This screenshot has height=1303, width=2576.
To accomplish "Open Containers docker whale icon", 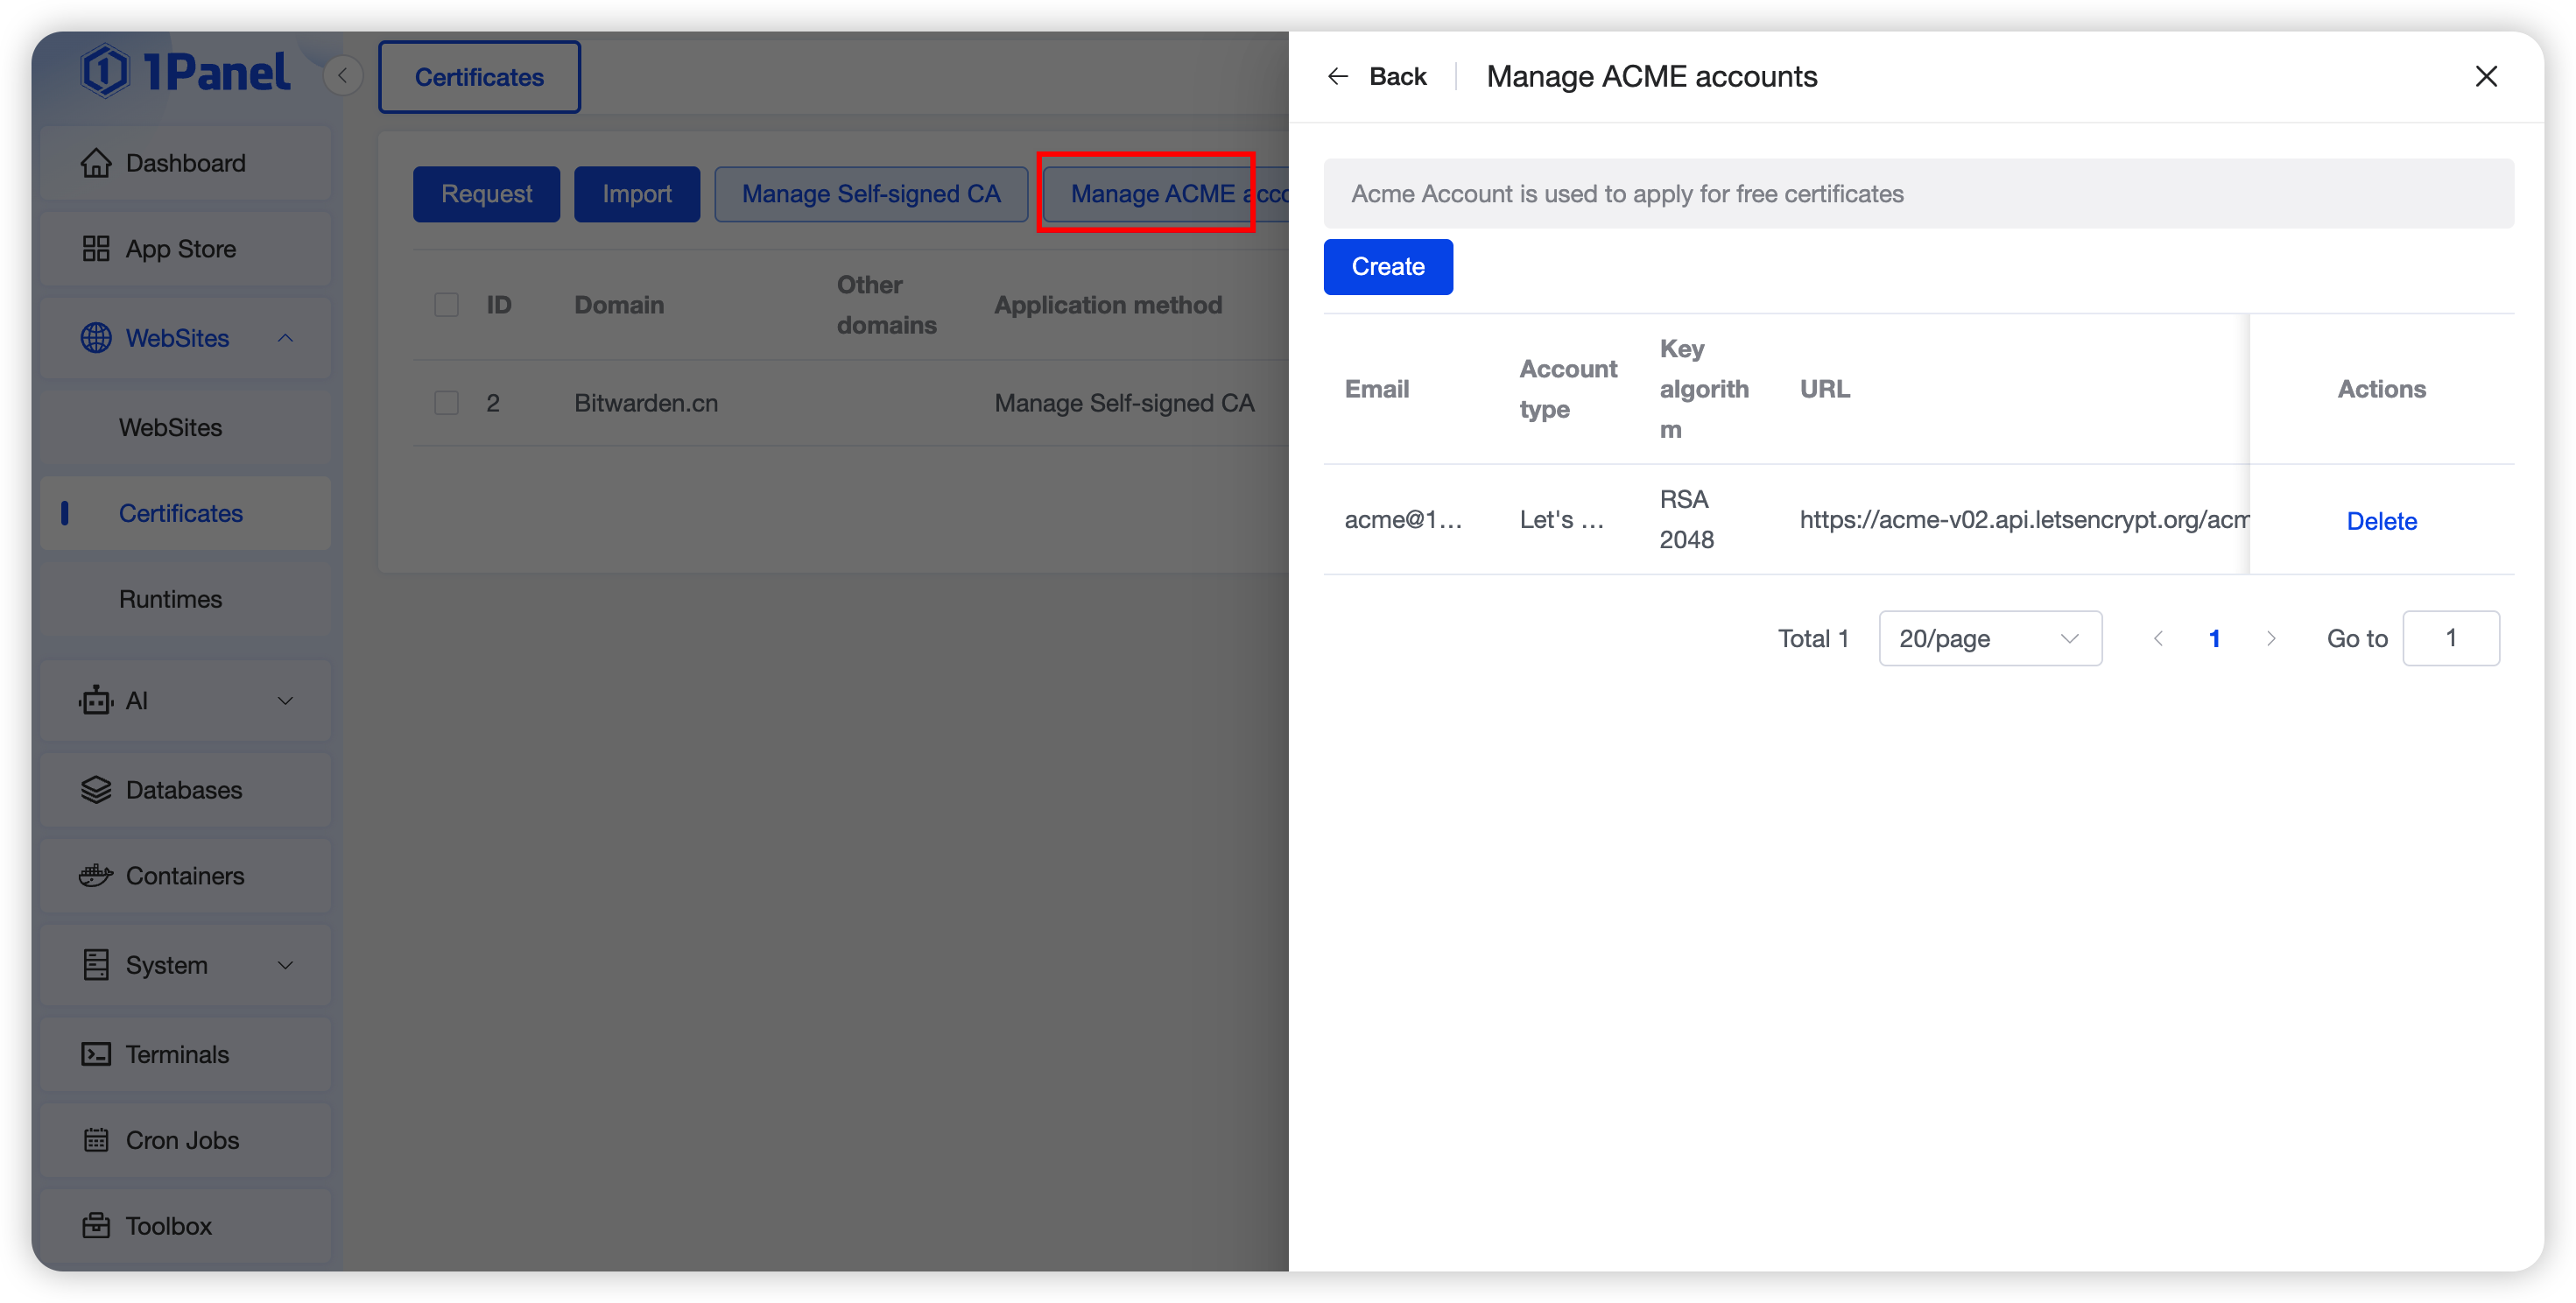I will pos(96,876).
